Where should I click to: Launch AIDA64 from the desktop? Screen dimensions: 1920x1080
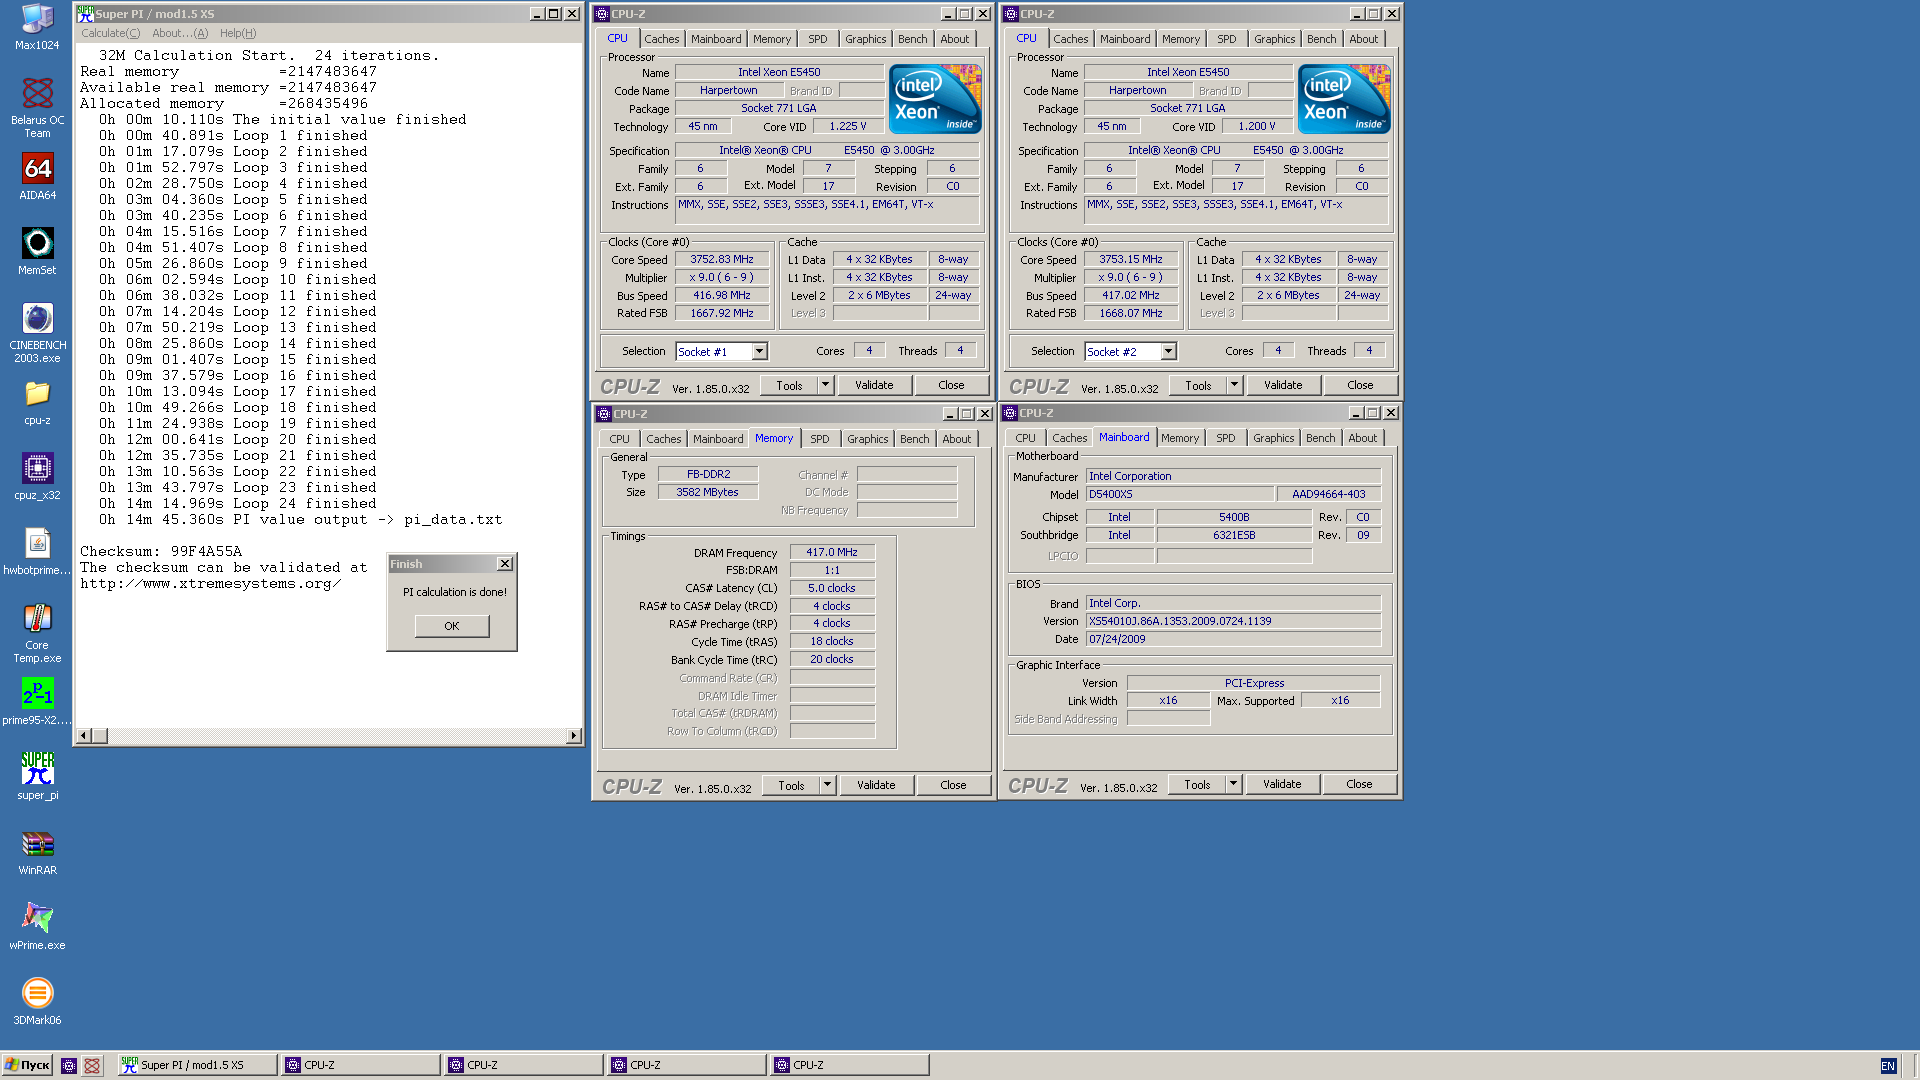pyautogui.click(x=37, y=177)
